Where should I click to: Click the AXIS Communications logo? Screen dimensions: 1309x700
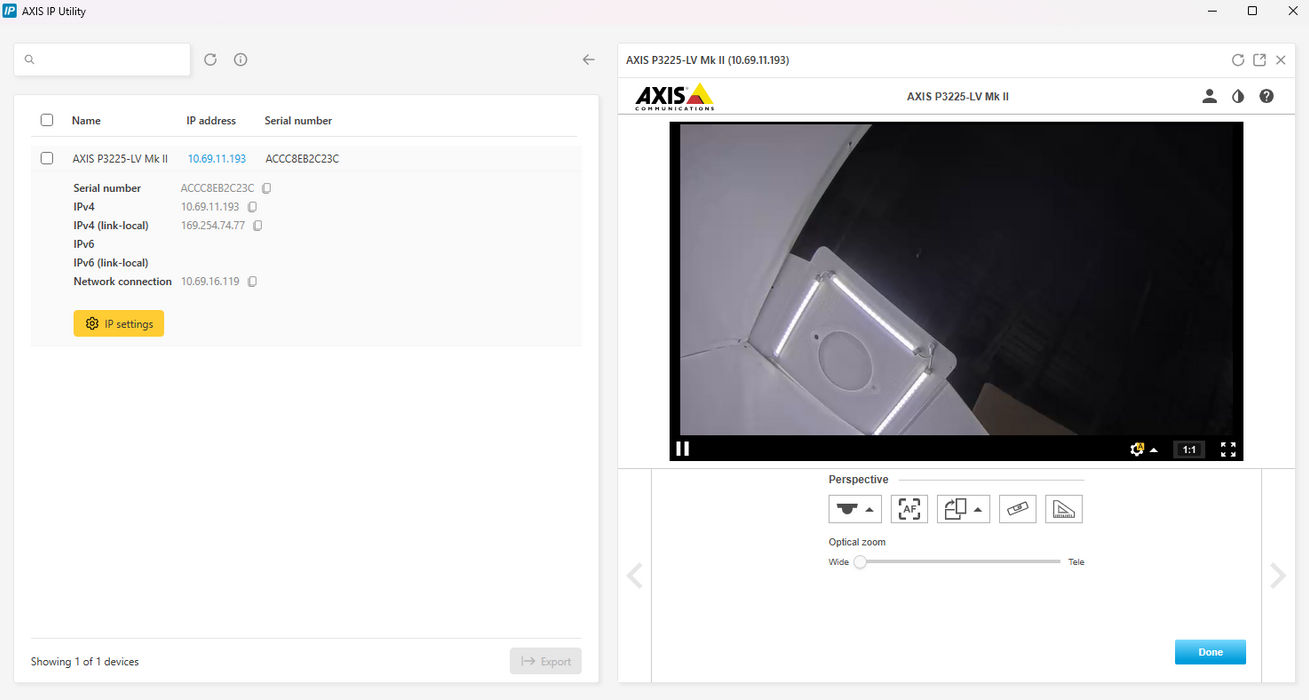tap(675, 97)
